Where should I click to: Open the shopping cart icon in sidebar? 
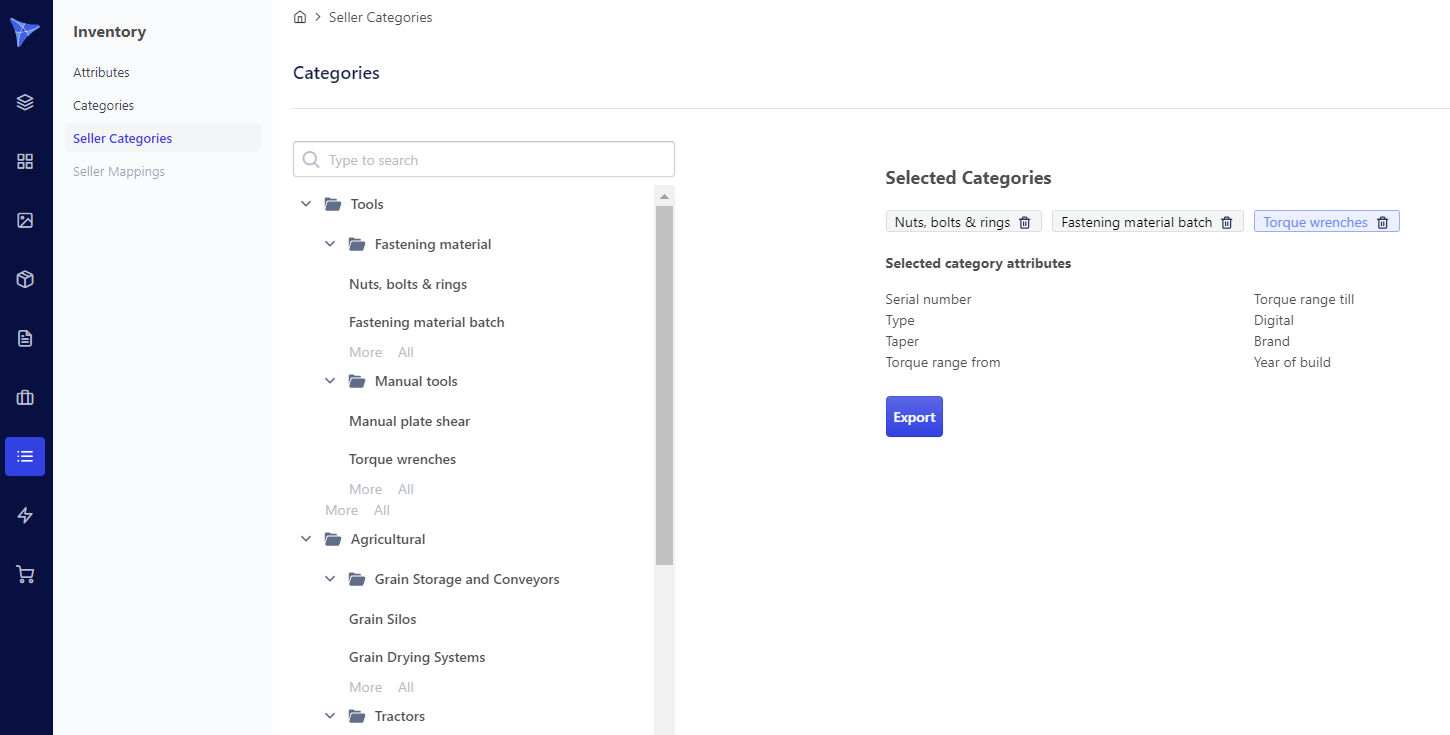click(25, 574)
